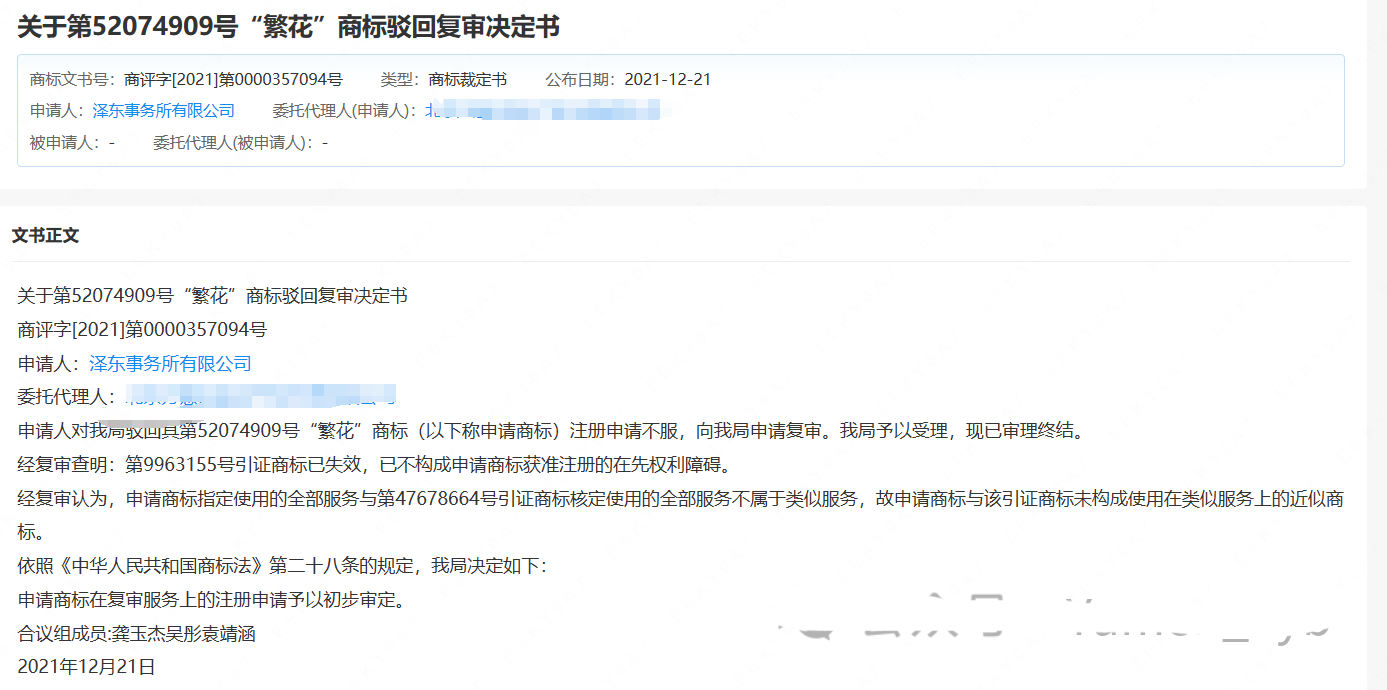
Task: Open 泽东事务所有限公司 link in document body
Action: point(170,364)
